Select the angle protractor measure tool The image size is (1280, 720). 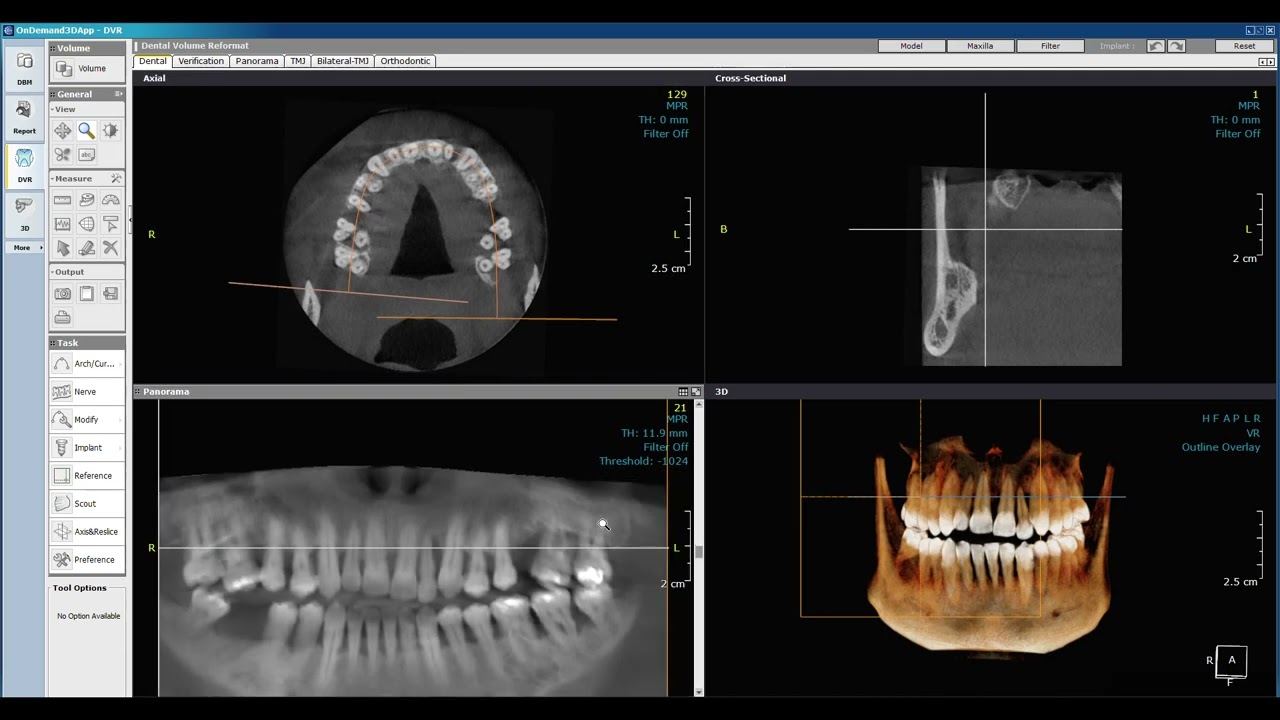click(111, 200)
